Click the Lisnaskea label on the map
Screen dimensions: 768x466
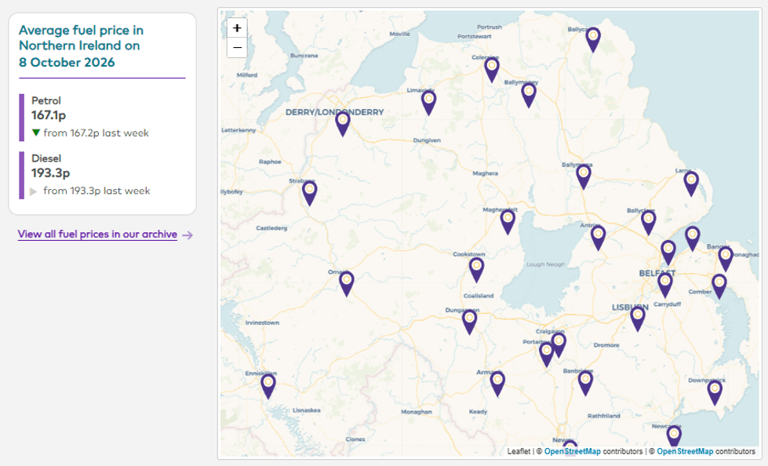tap(306, 410)
